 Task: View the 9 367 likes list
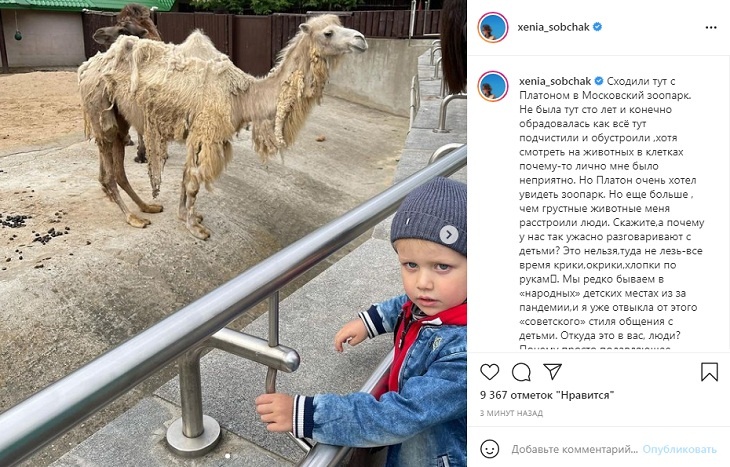pos(547,395)
